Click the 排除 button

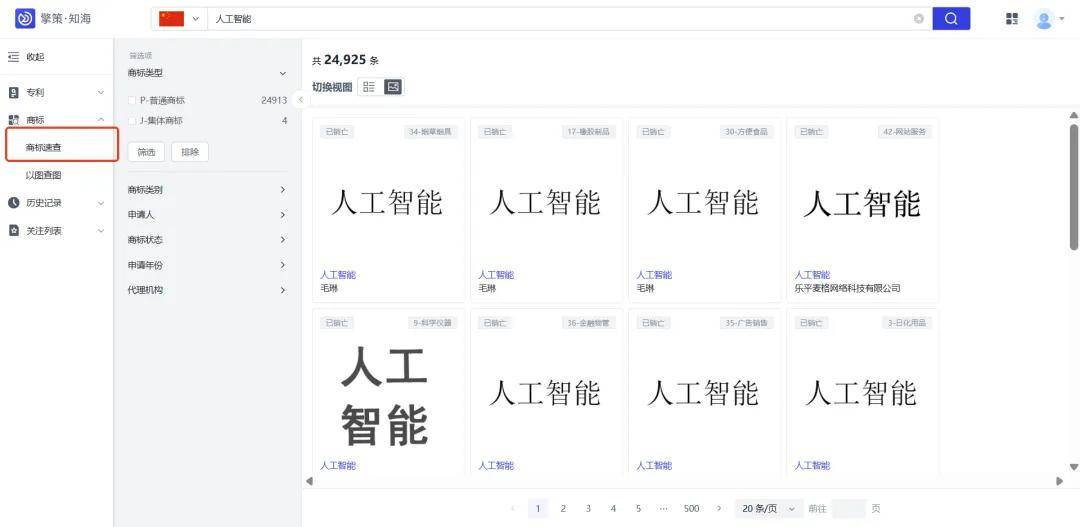tap(190, 152)
